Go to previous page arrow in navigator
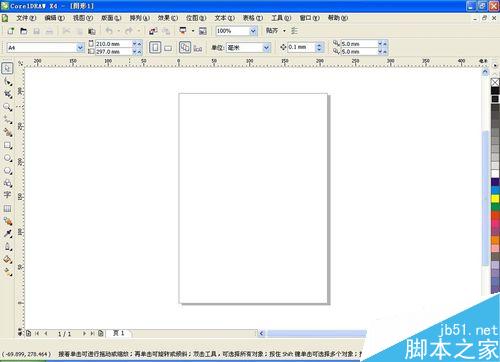 click(46, 333)
